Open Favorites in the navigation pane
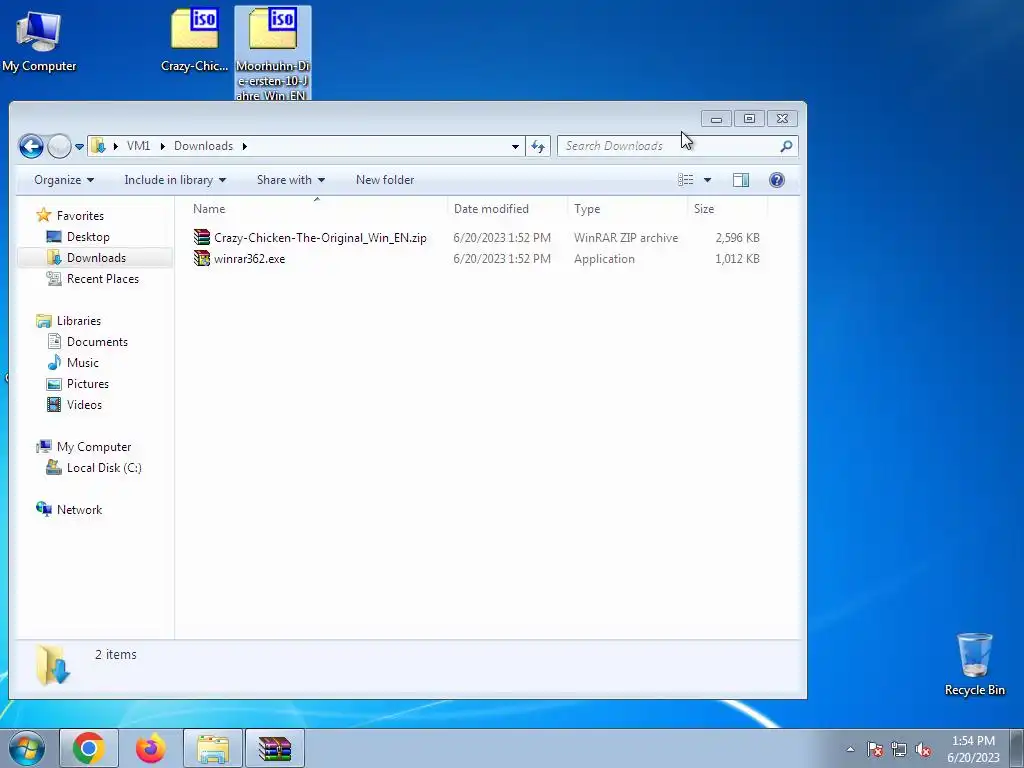Screen dimensions: 1024x768 (x=80, y=216)
